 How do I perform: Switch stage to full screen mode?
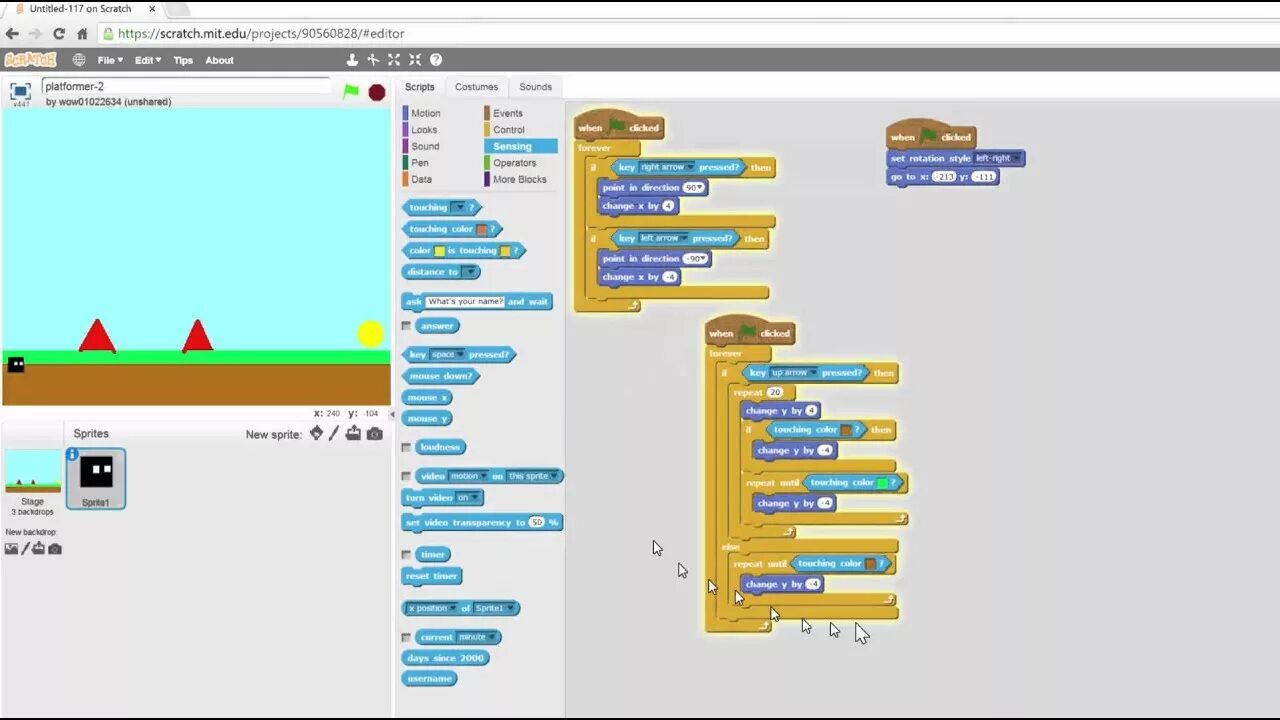pos(20,91)
